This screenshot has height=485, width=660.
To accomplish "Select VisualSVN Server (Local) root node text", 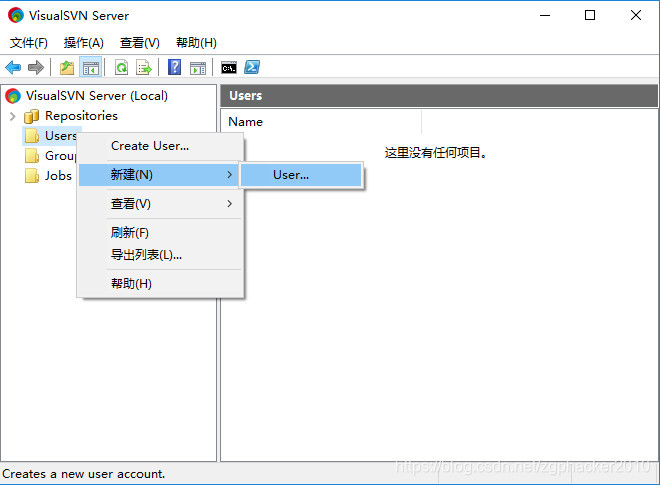I will 97,96.
